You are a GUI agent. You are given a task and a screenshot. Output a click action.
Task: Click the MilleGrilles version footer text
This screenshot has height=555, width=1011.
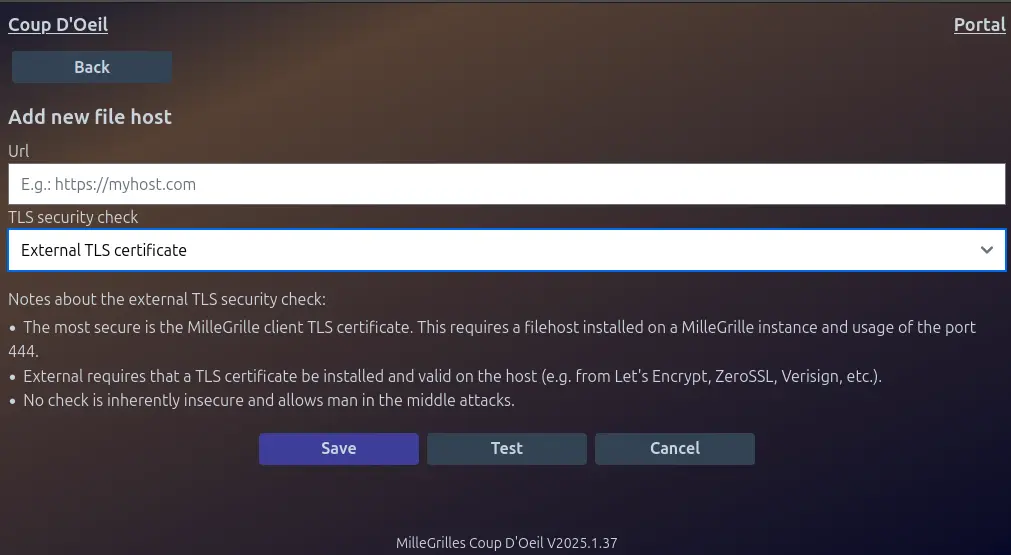coord(506,543)
